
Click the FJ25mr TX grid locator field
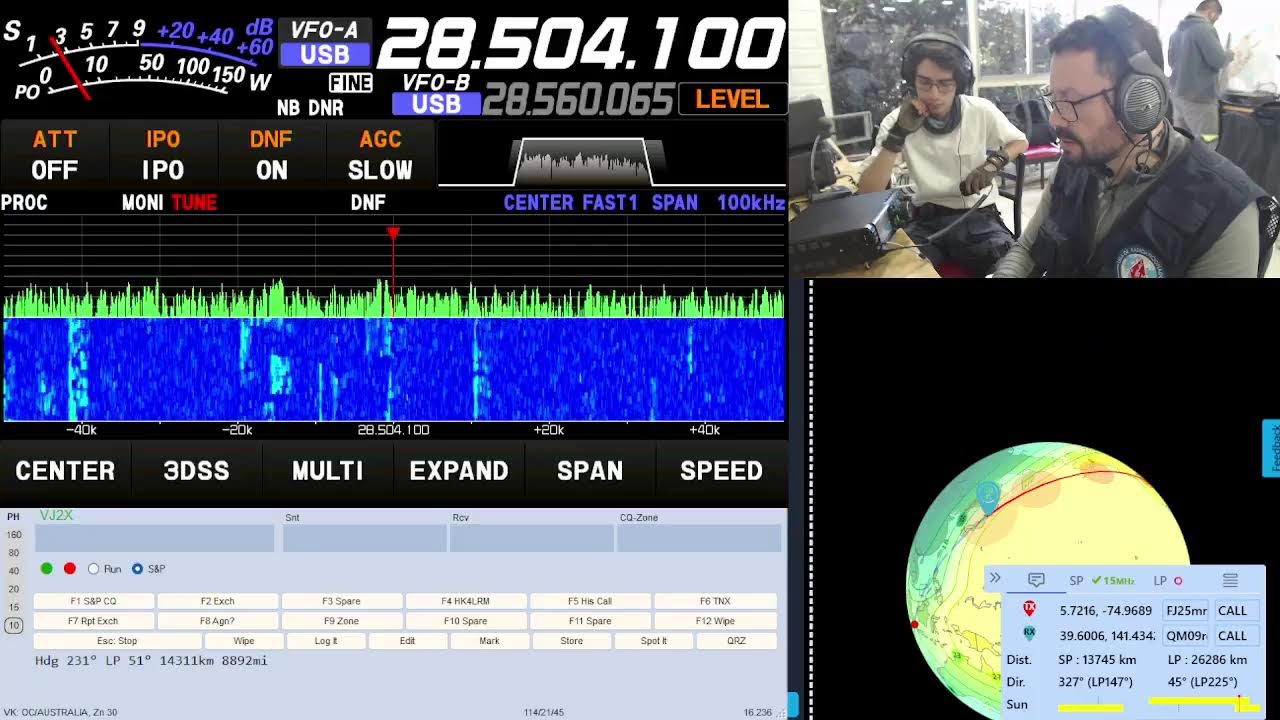click(x=1186, y=610)
